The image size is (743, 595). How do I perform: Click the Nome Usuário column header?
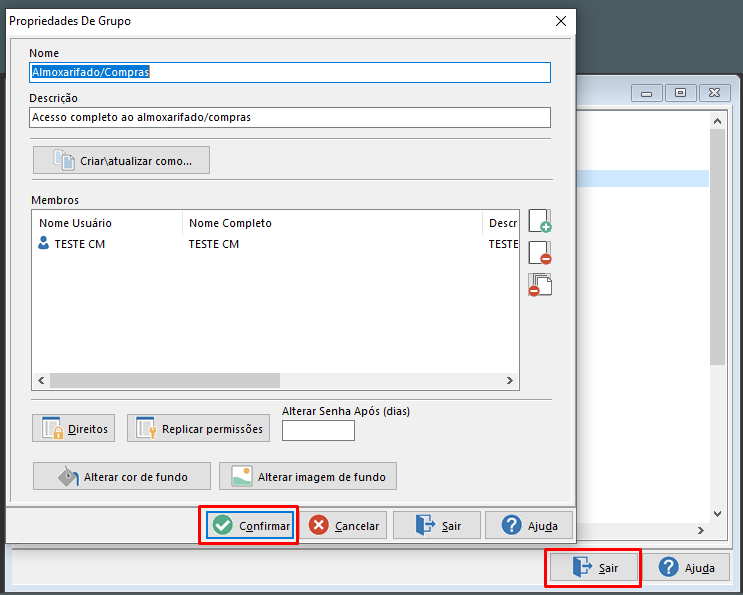(108, 223)
